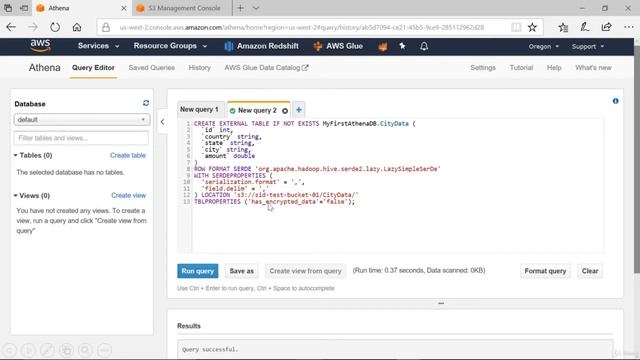Click the address bar lock icon
This screenshot has width=640, height=360.
[106, 27]
